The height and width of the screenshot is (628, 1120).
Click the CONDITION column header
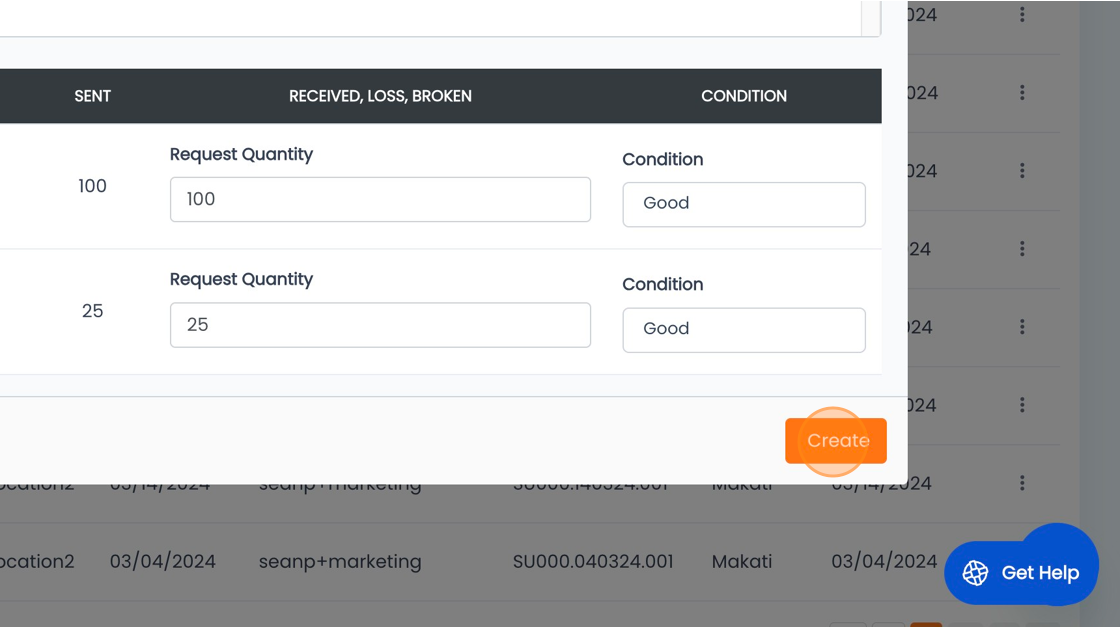(x=743, y=96)
